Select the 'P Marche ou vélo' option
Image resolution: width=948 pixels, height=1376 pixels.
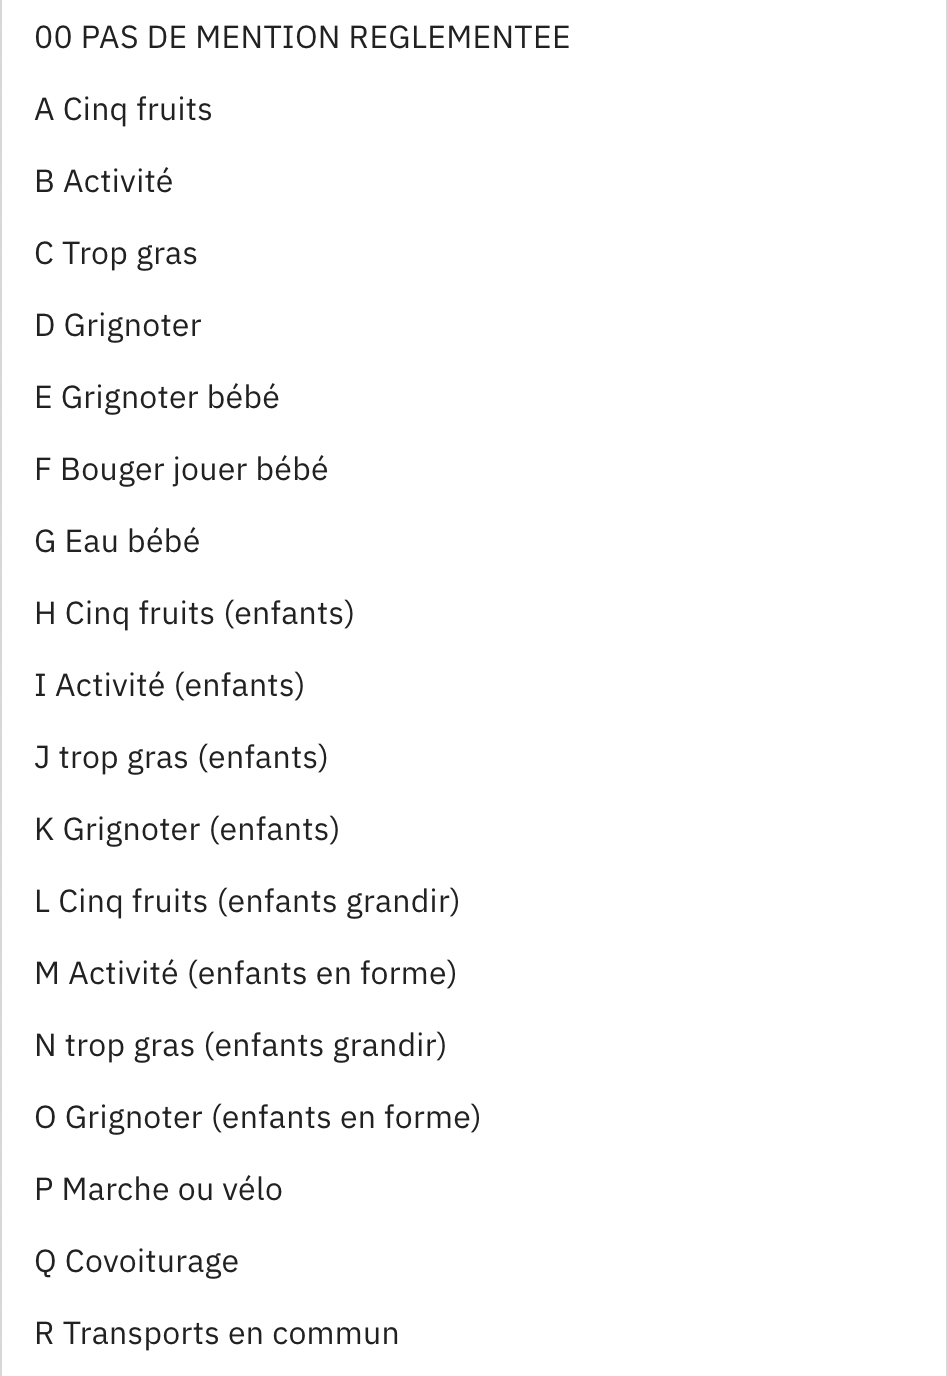coord(158,1190)
